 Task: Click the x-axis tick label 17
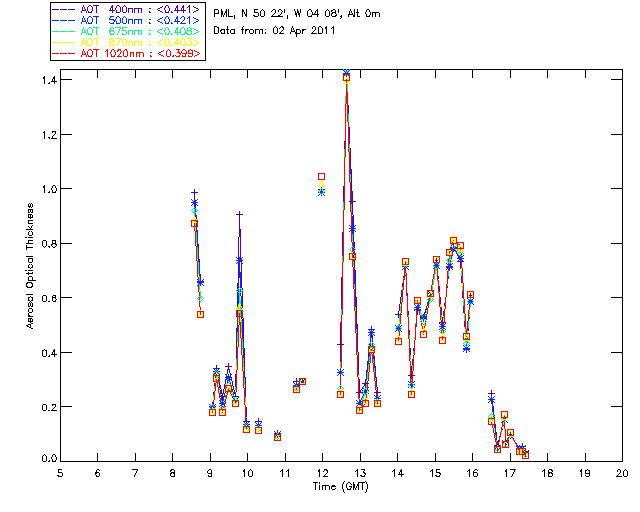[x=510, y=473]
